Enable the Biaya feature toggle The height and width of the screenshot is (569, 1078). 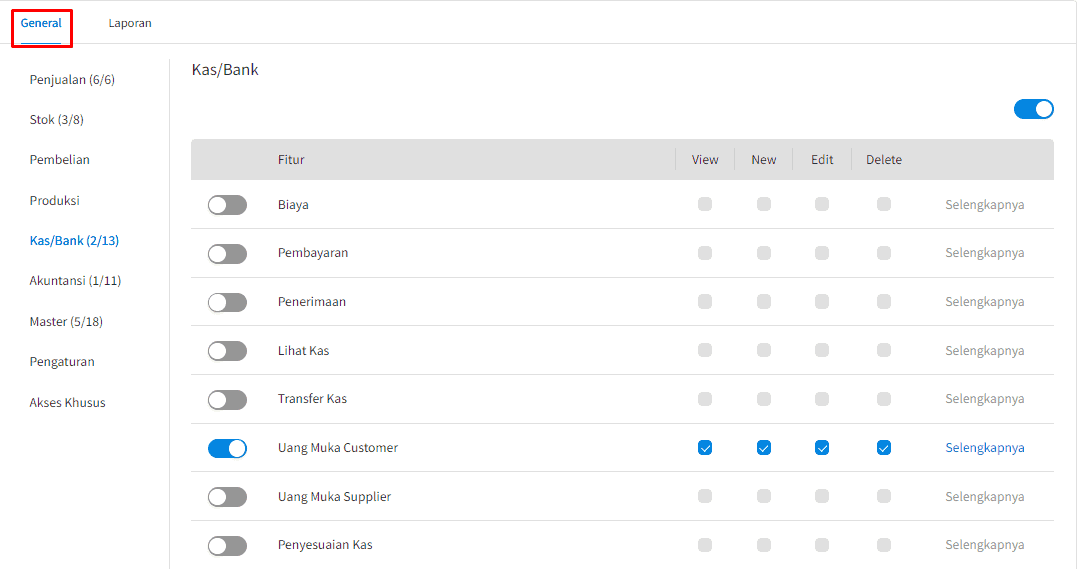227,205
